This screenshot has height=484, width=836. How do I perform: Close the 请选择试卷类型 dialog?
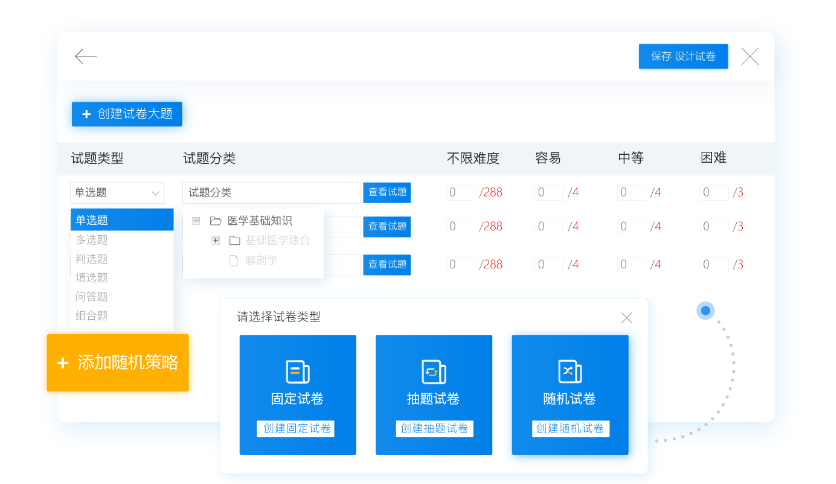click(626, 318)
